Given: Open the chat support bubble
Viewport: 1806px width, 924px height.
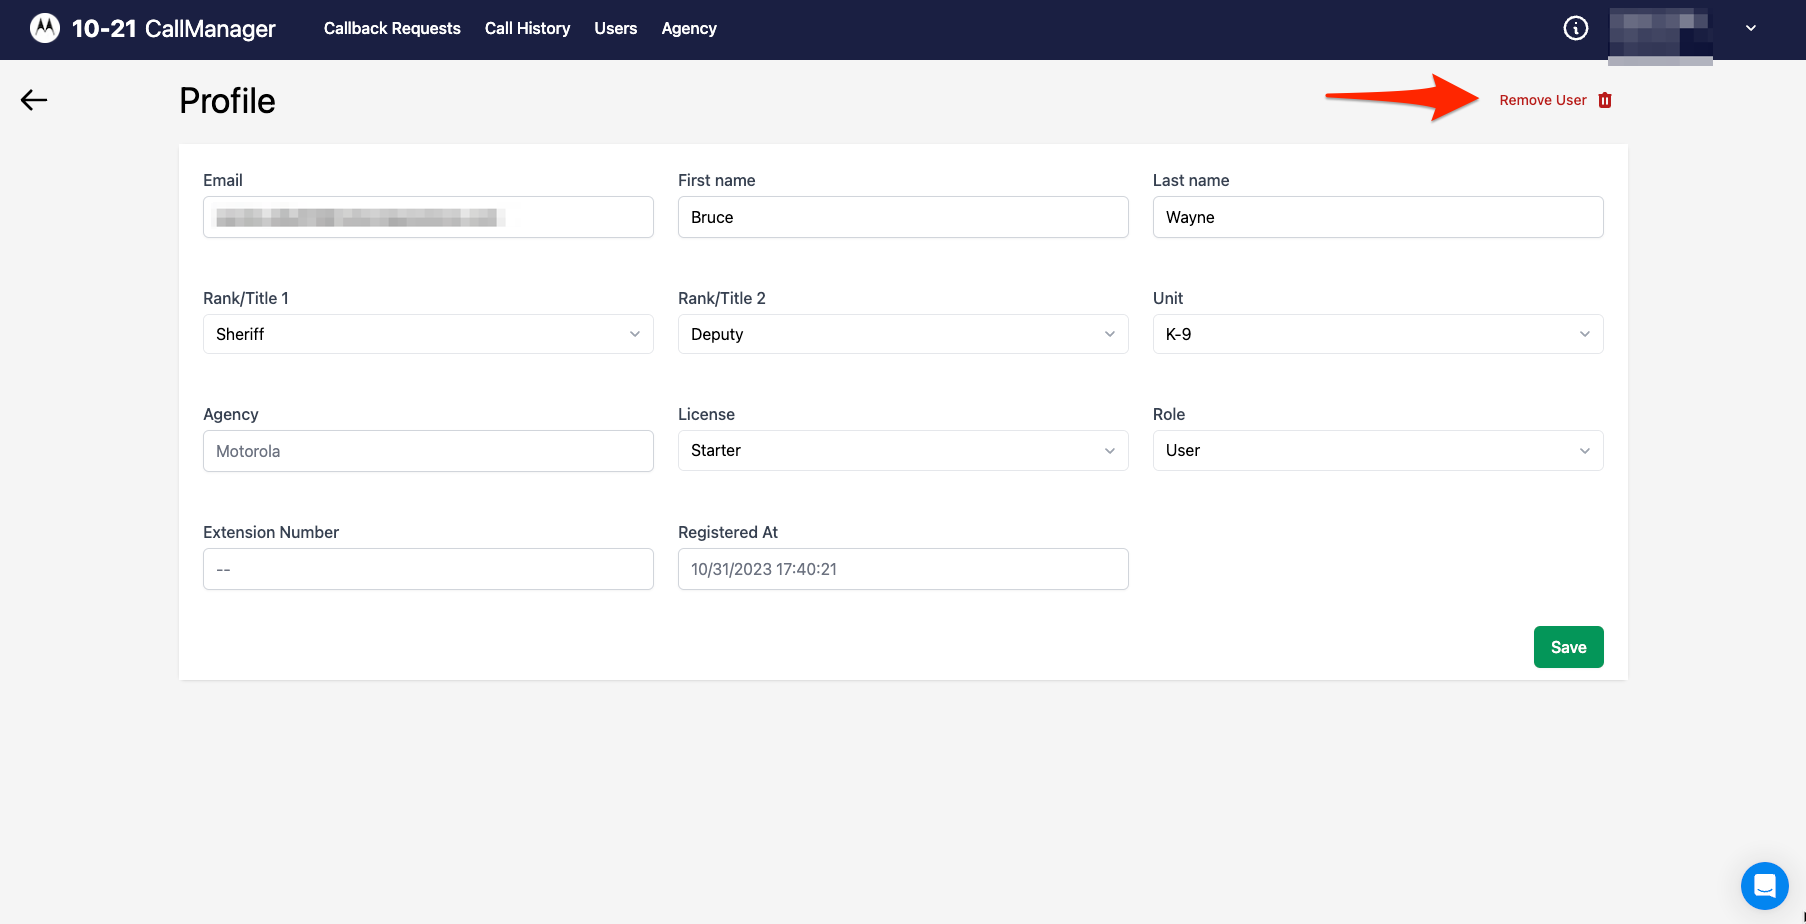Looking at the screenshot, I should (x=1764, y=886).
